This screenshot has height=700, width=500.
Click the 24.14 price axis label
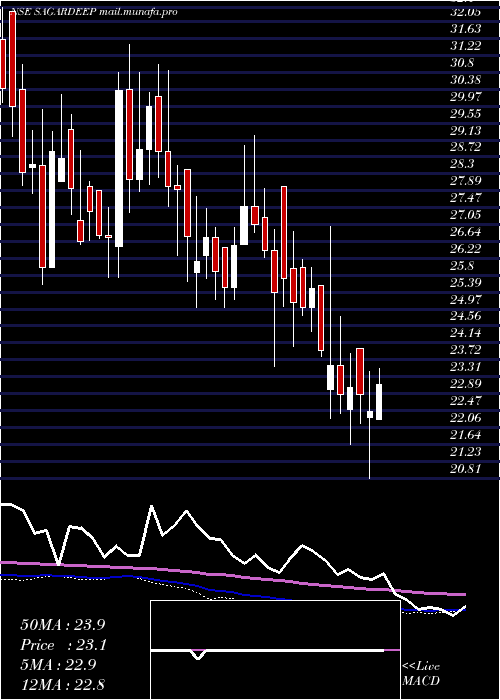tap(466, 333)
